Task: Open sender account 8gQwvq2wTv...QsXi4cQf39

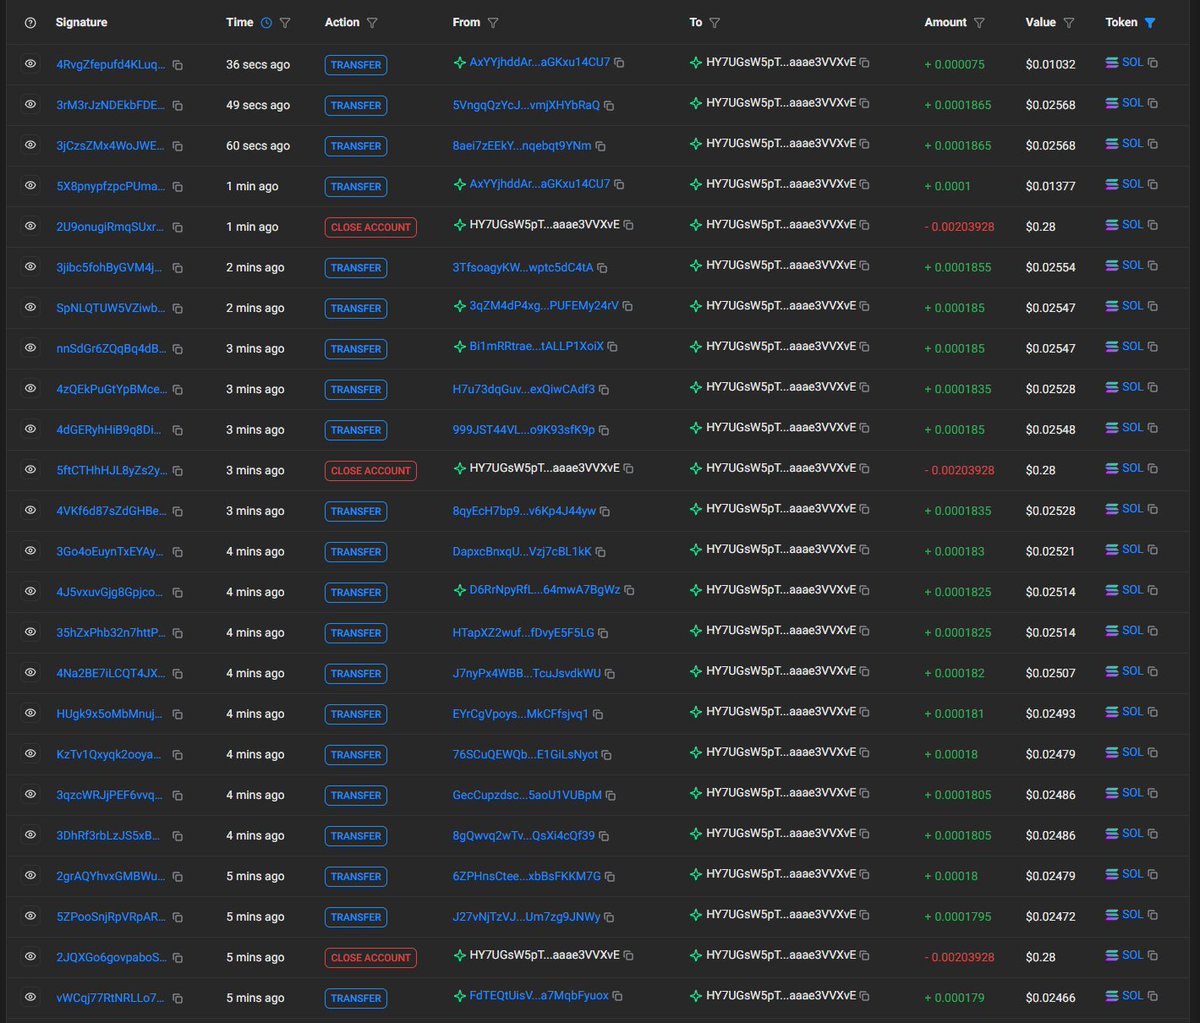Action: click(x=523, y=836)
